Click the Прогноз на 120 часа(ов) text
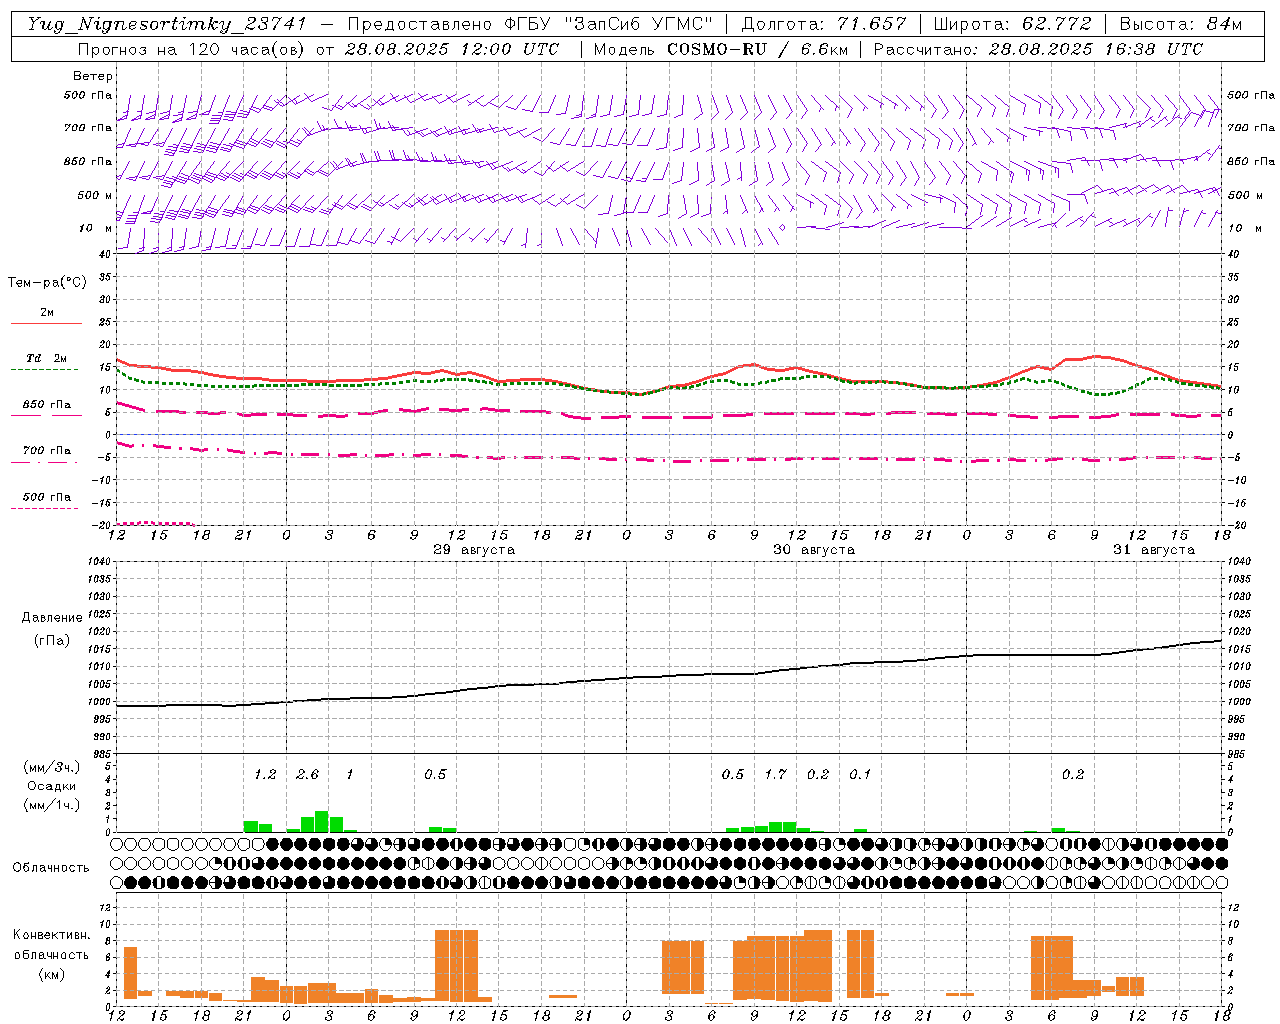This screenshot has height=1024, width=1280. click(x=190, y=49)
